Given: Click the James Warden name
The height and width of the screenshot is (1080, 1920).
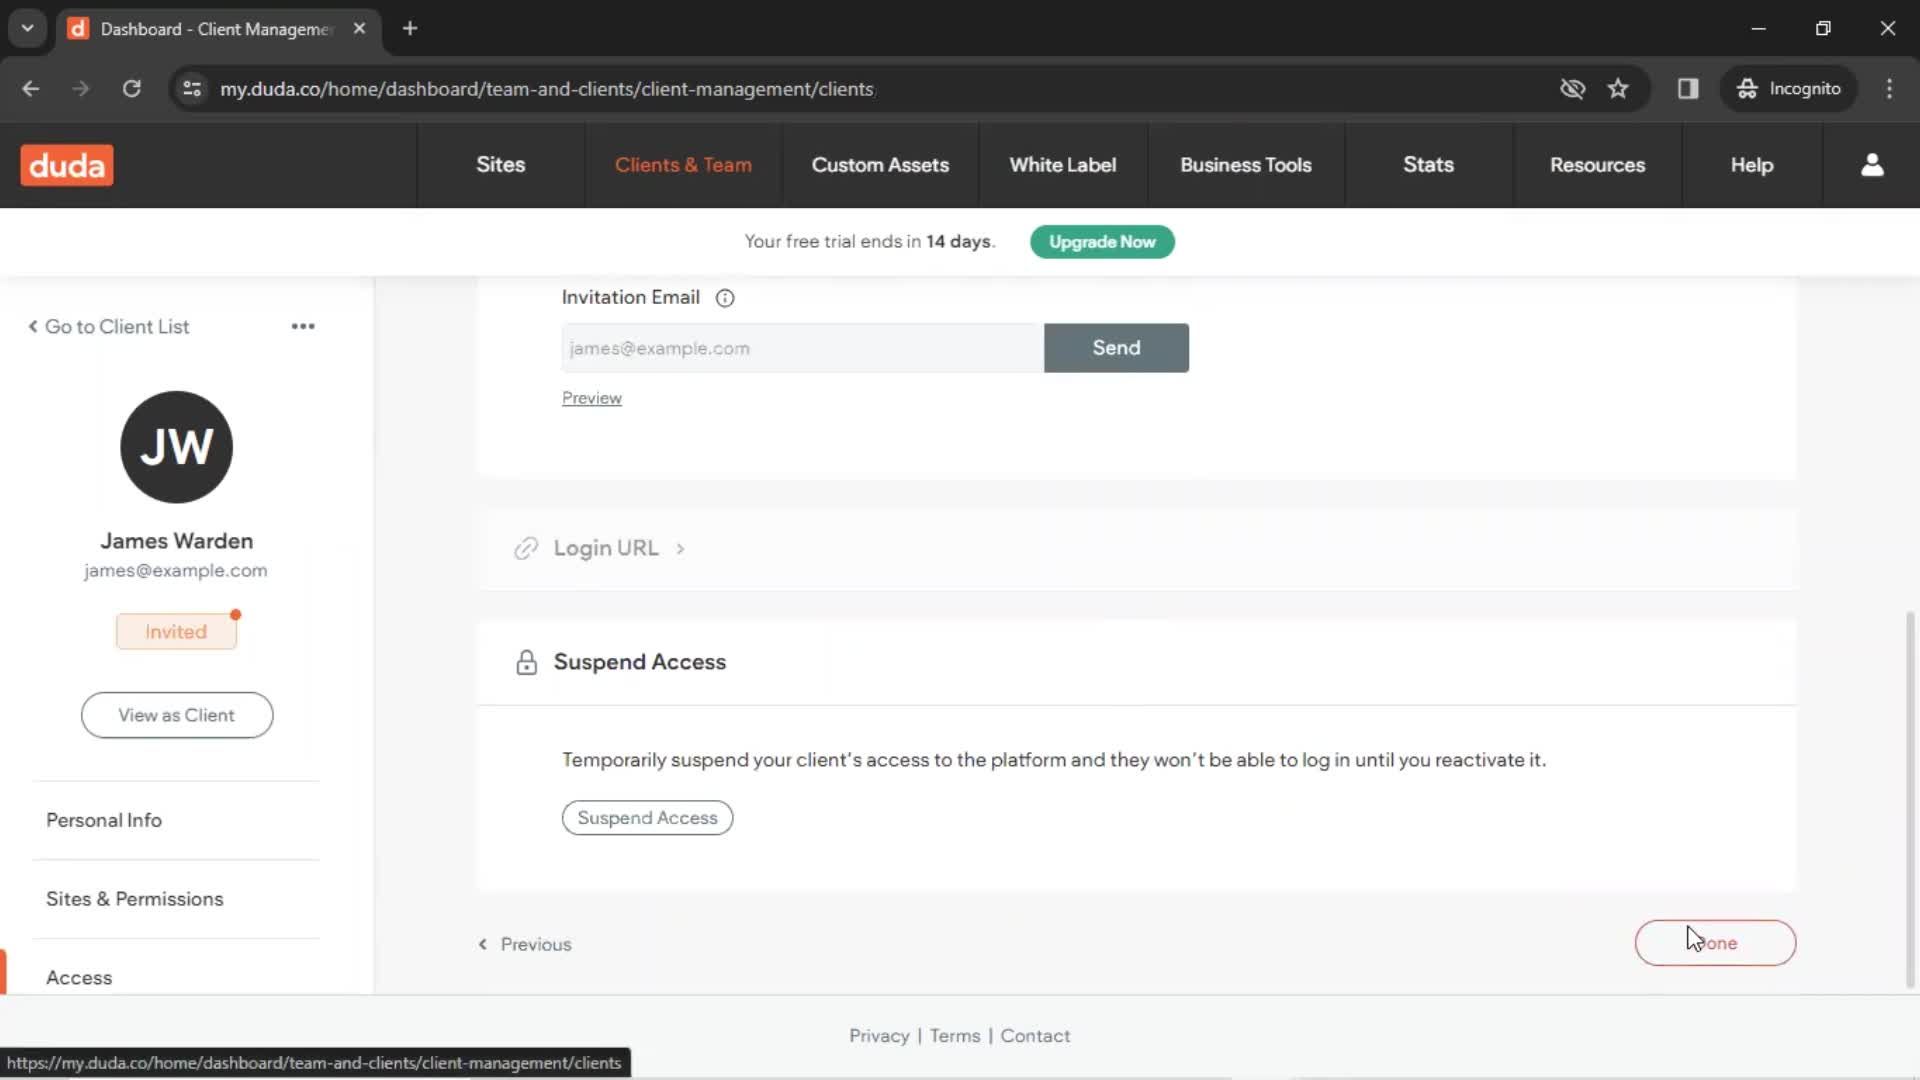Looking at the screenshot, I should coord(177,541).
